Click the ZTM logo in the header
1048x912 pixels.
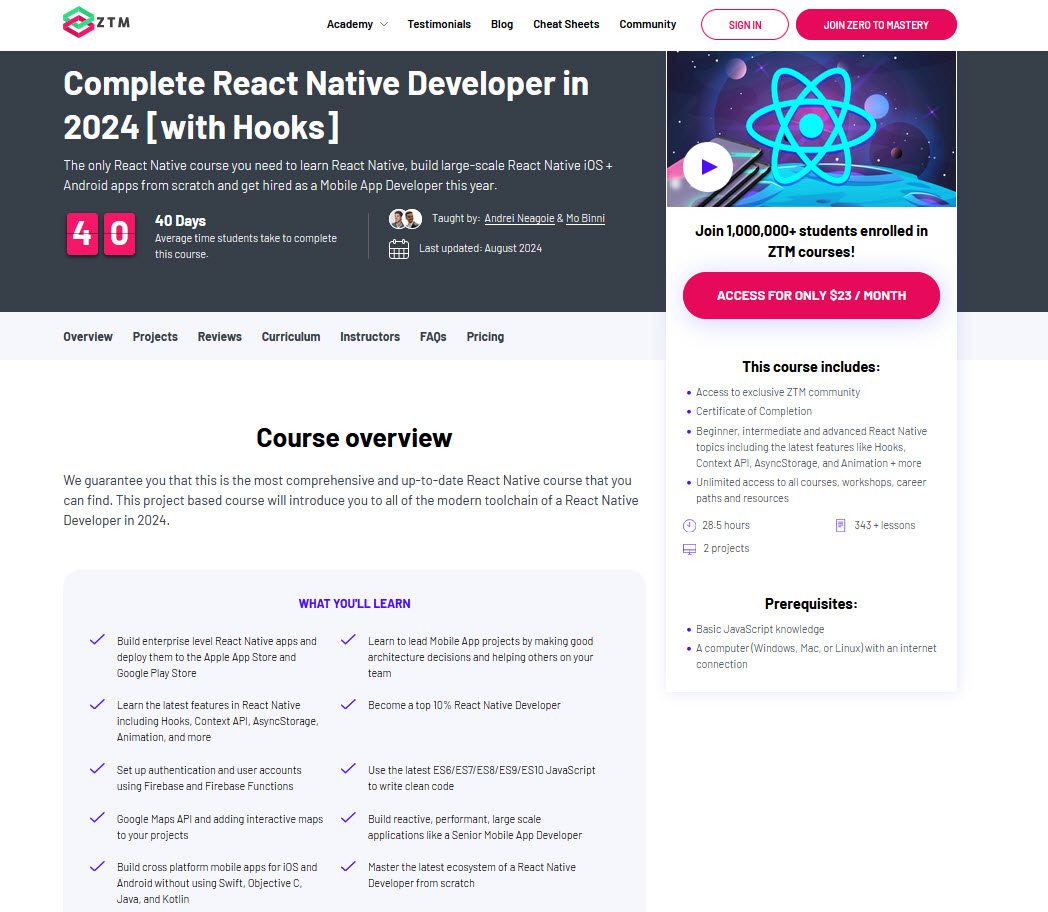pyautogui.click(x=96, y=23)
